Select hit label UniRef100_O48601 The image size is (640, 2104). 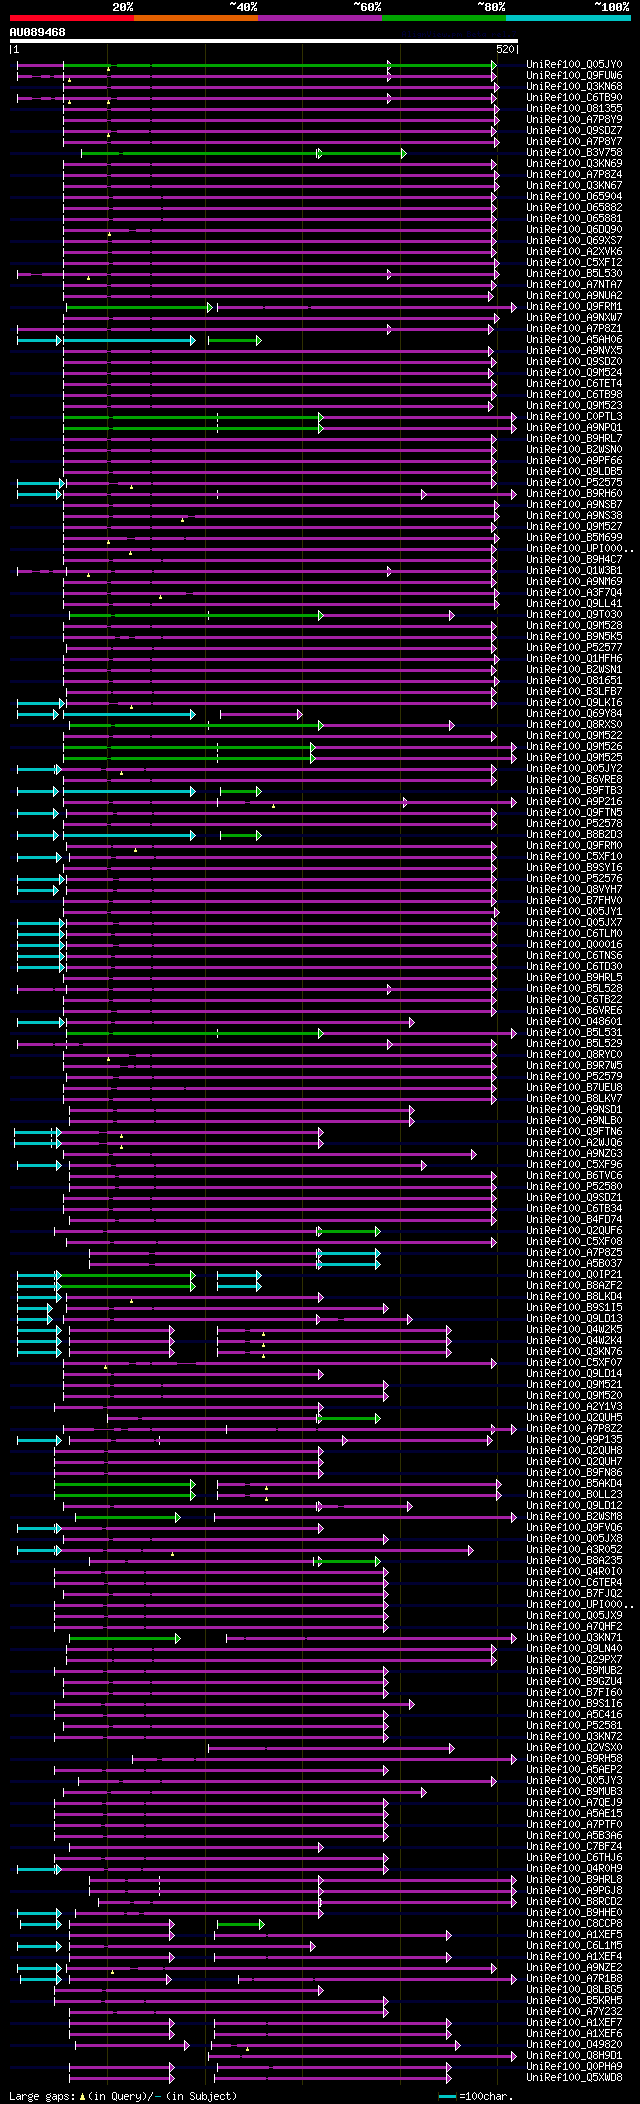click(574, 1022)
